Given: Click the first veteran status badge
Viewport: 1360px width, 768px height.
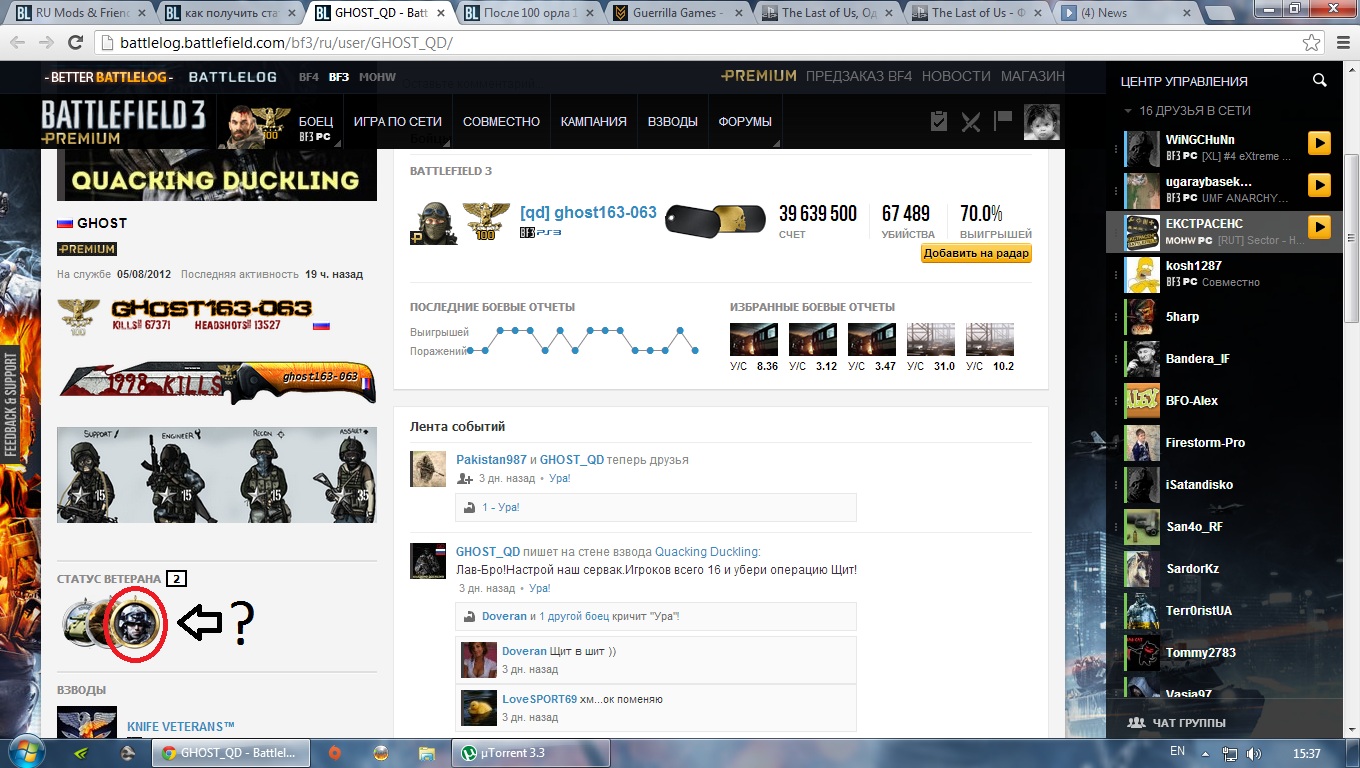Looking at the screenshot, I should (x=77, y=625).
